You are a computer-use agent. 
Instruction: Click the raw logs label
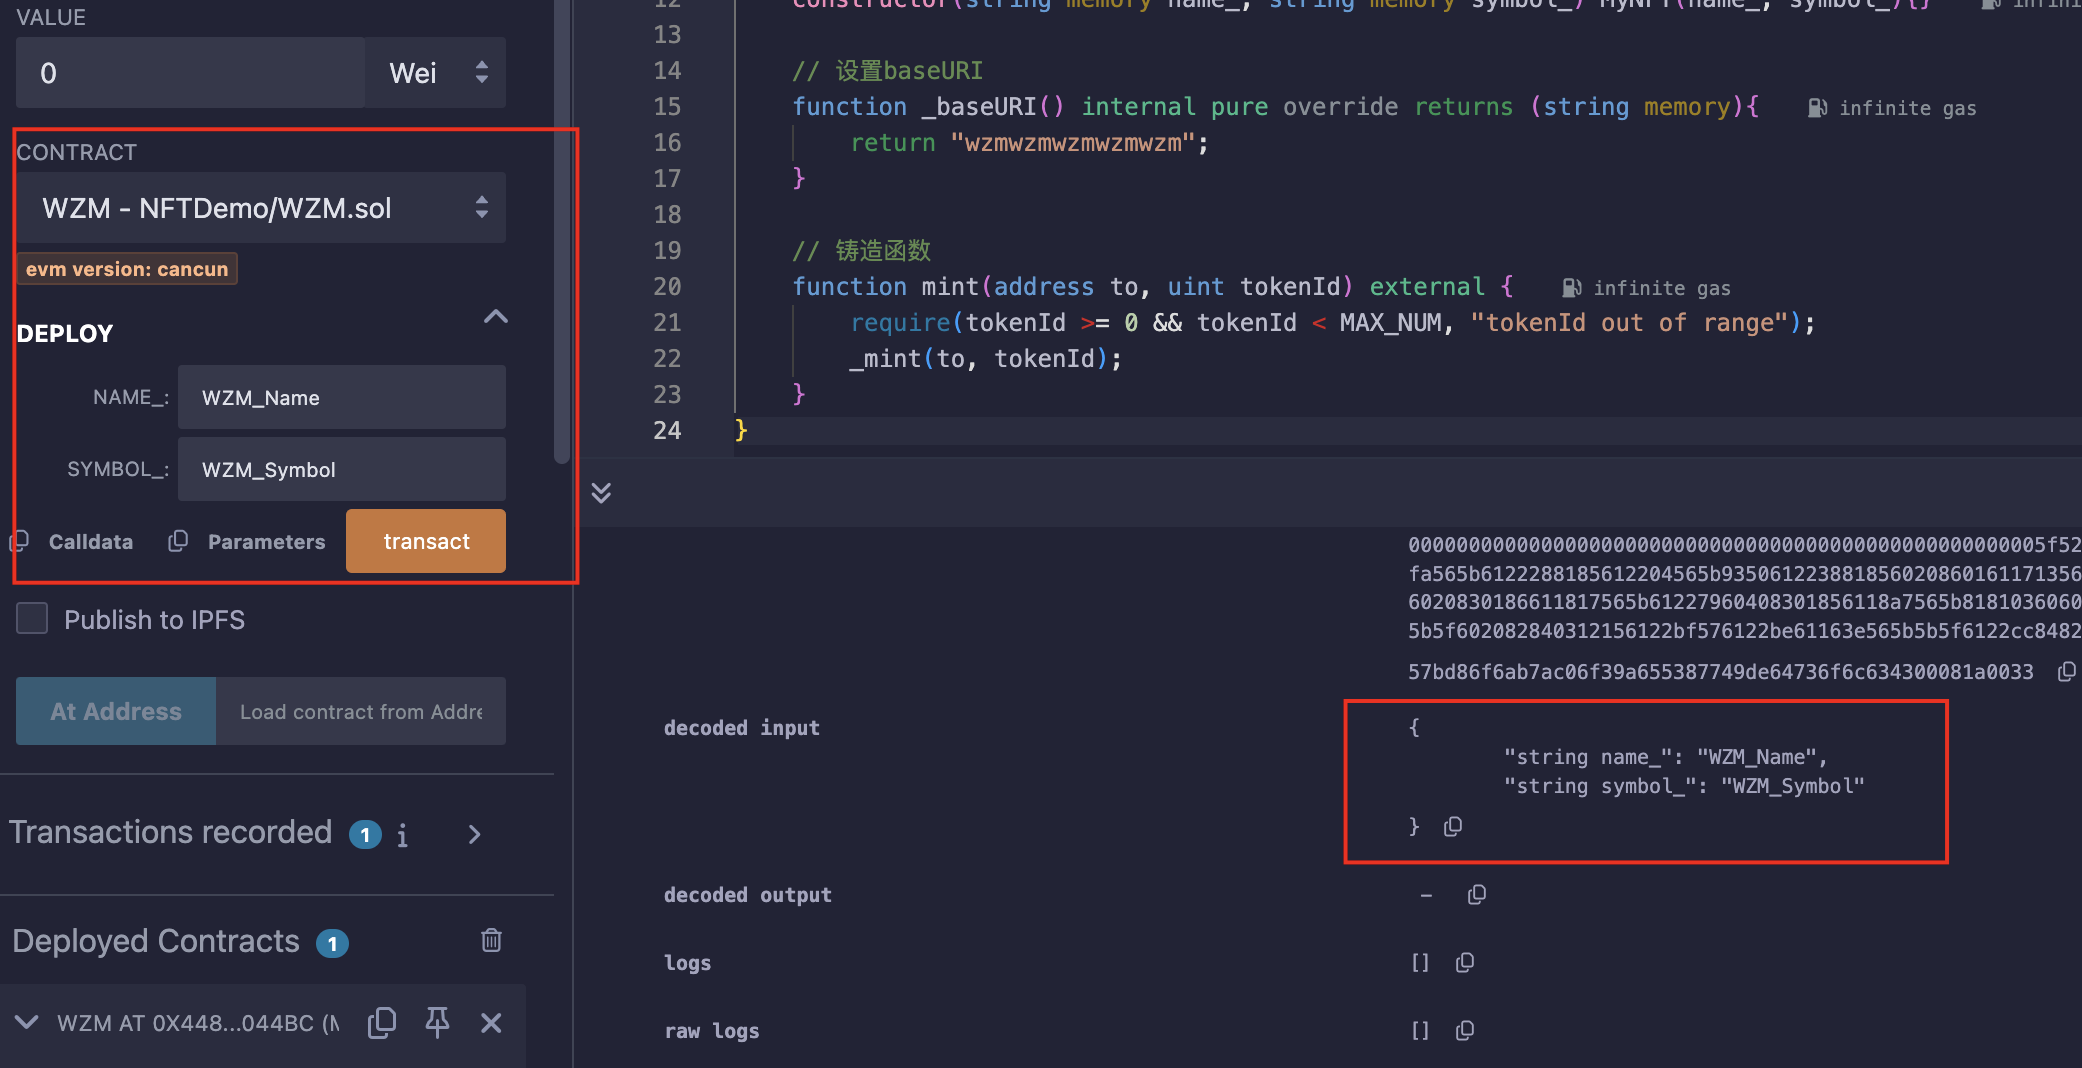(712, 1031)
